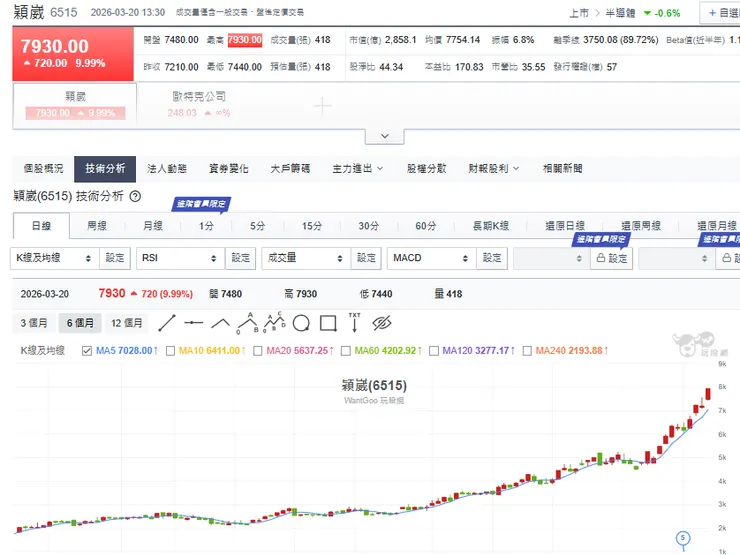The image size is (740, 555).
Task: Set chart range to 6 個月
Action: 80,323
